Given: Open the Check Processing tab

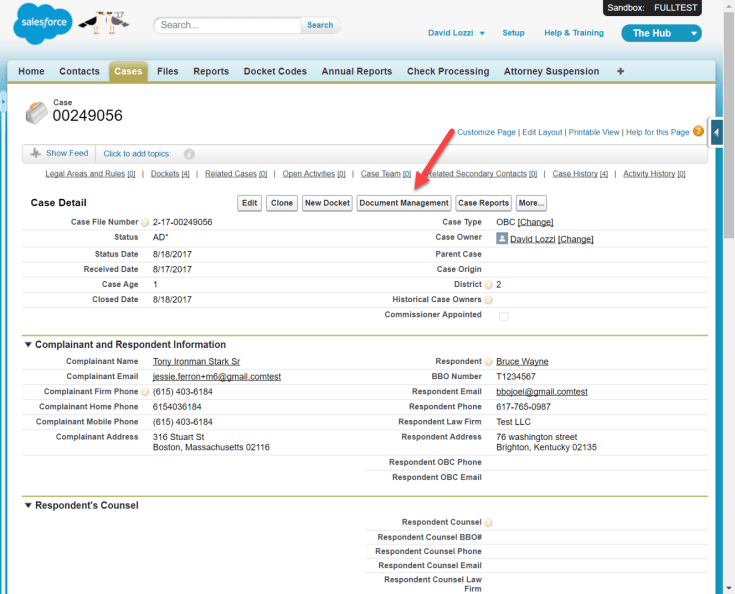Looking at the screenshot, I should tap(448, 71).
